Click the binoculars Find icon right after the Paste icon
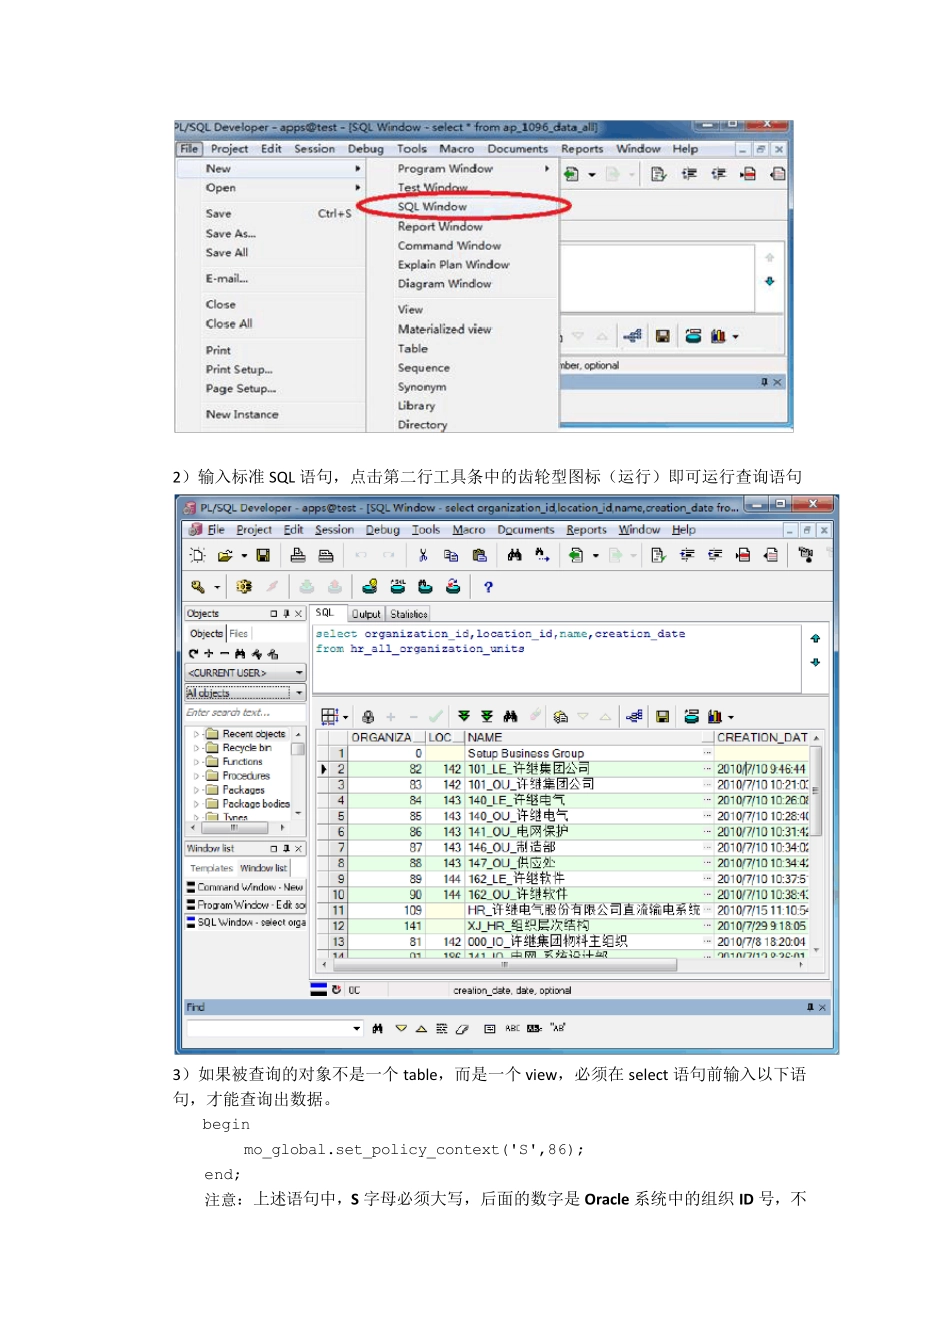This screenshot has width=950, height=1344. coord(514,555)
